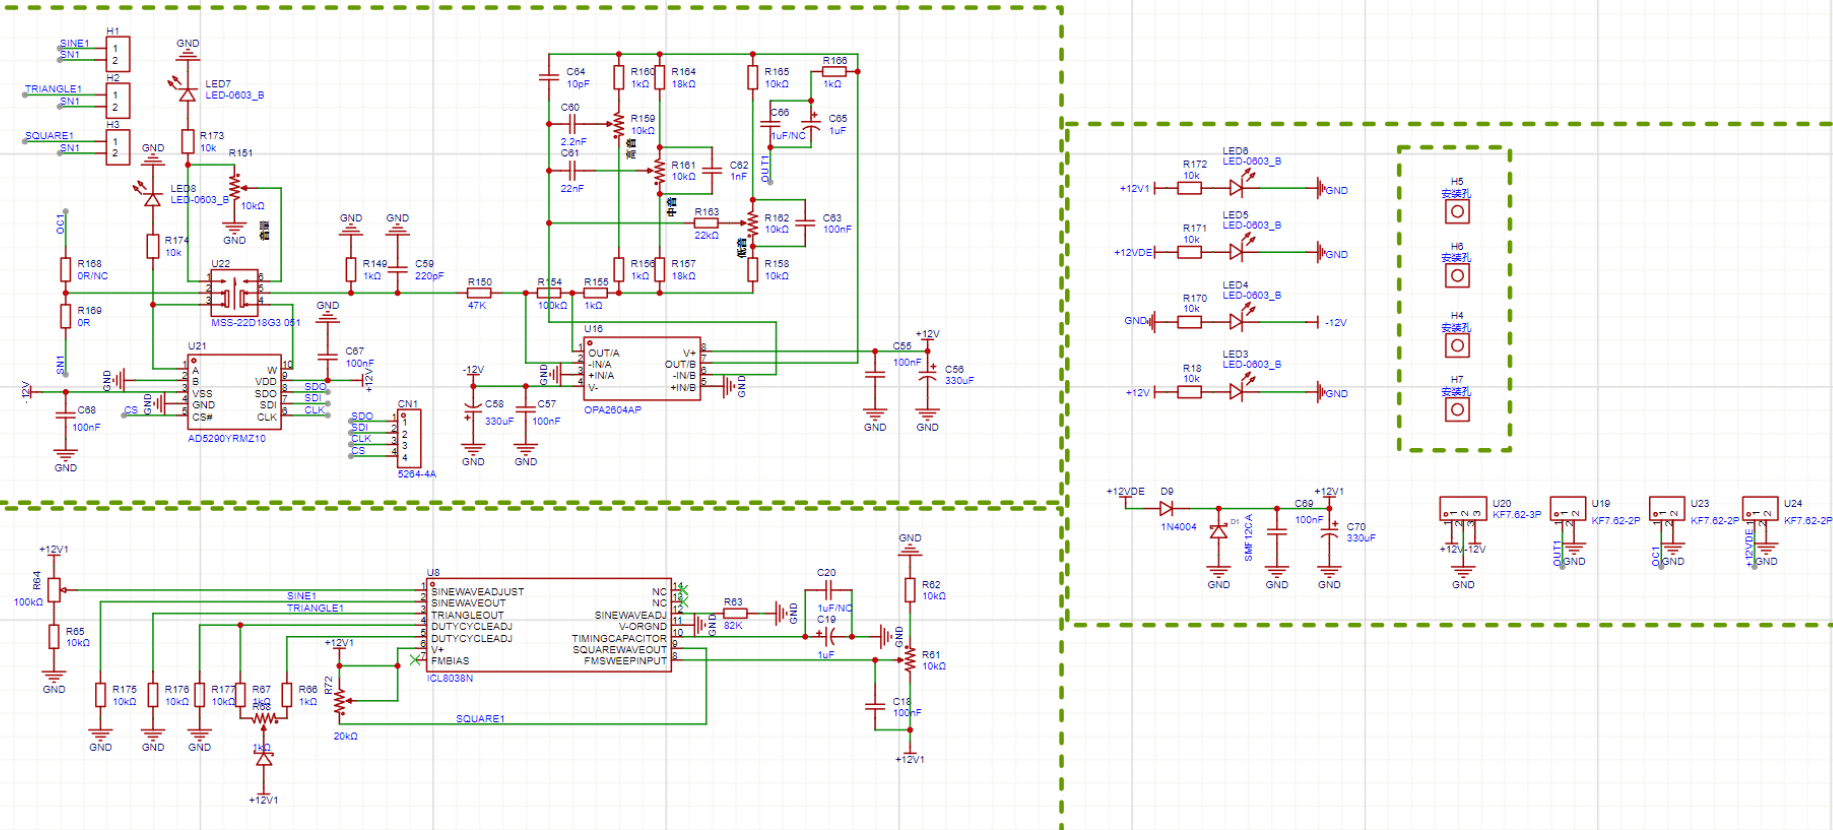Viewport: 1833px width, 830px height.
Task: Select terminal block U24
Action: coord(1760,509)
